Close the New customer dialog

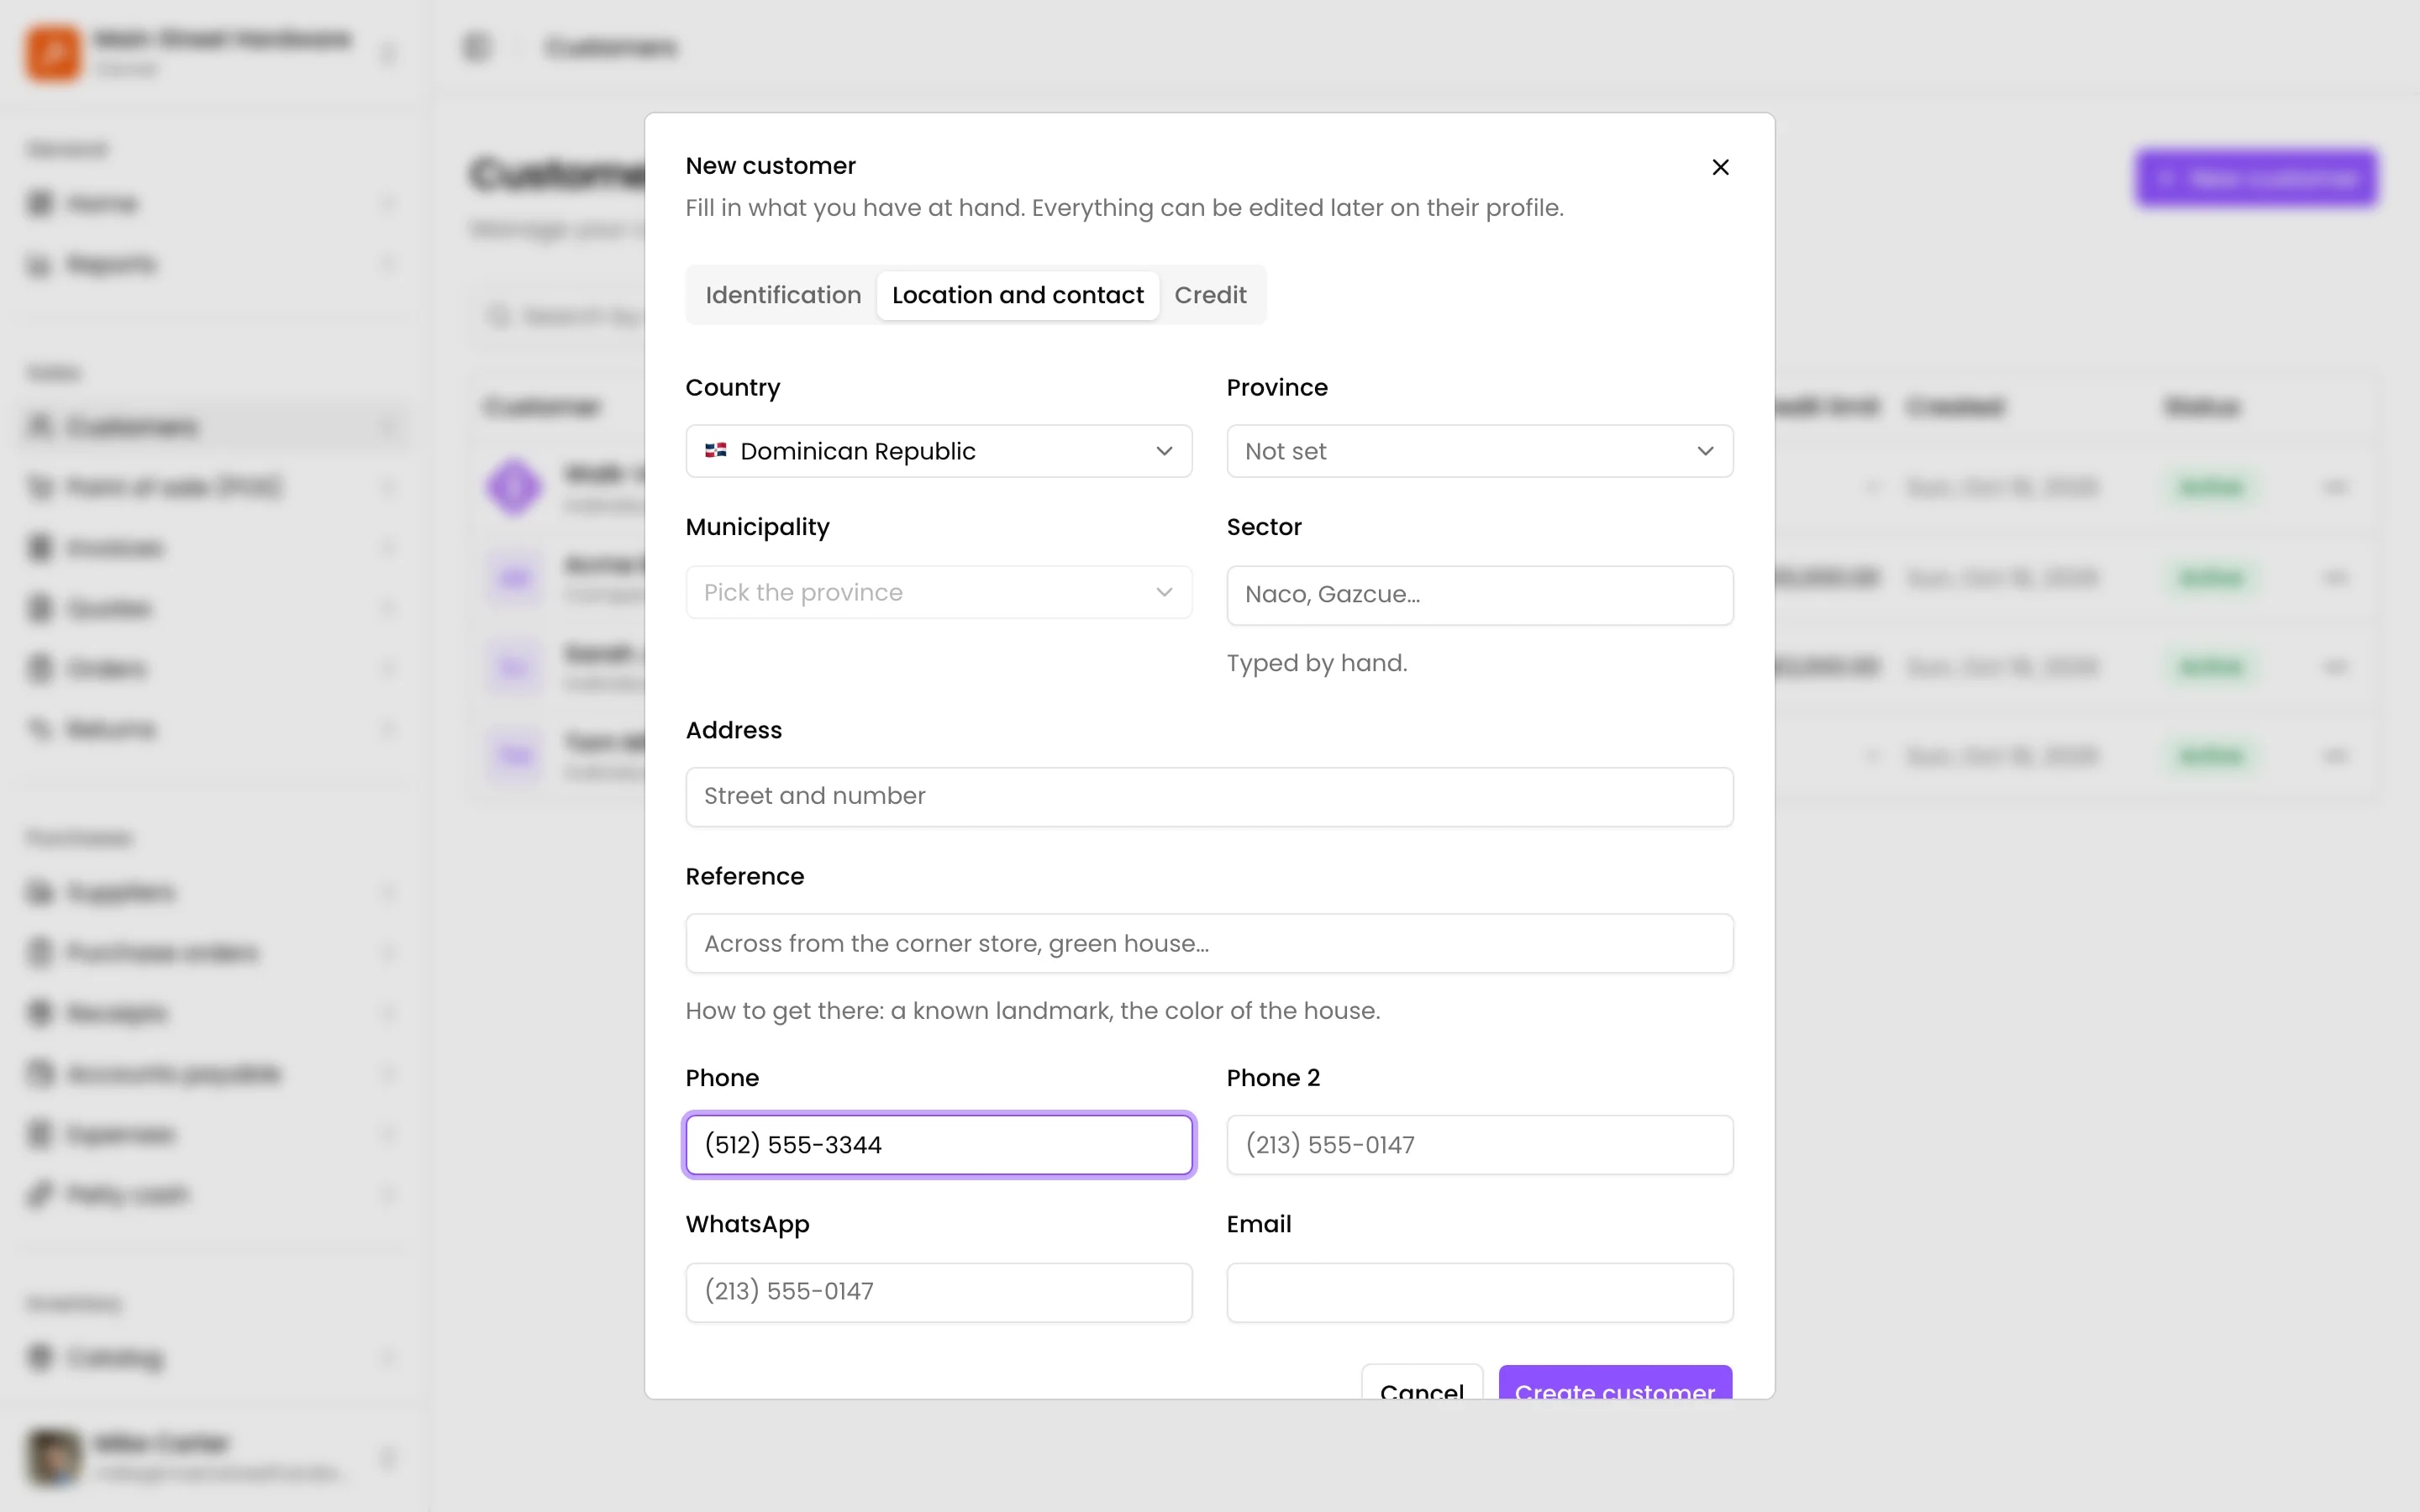(x=1720, y=167)
